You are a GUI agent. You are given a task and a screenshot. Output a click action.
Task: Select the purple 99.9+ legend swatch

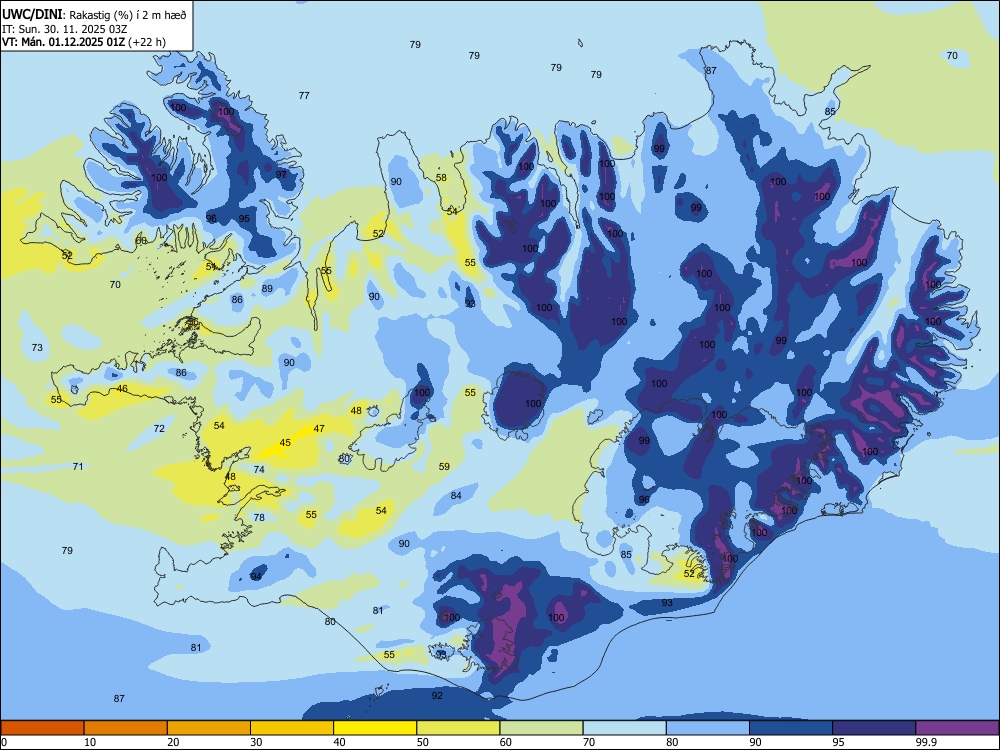[957, 728]
